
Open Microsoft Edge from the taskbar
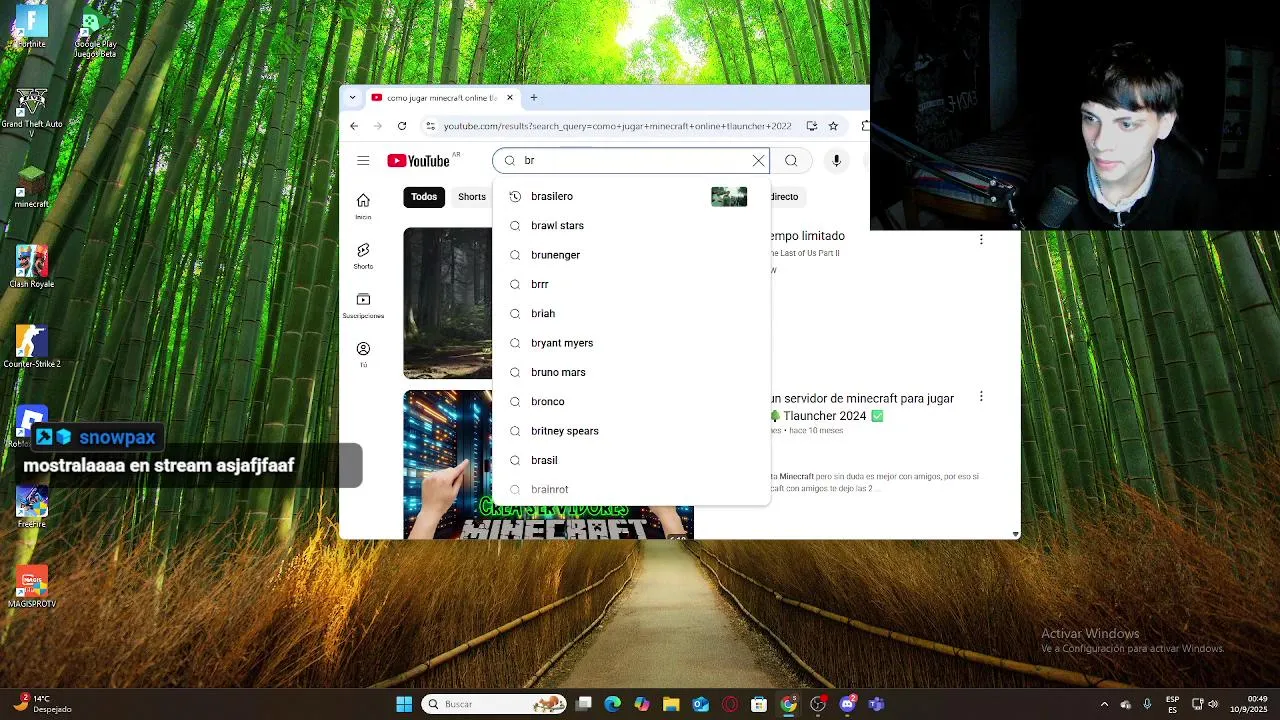(613, 704)
